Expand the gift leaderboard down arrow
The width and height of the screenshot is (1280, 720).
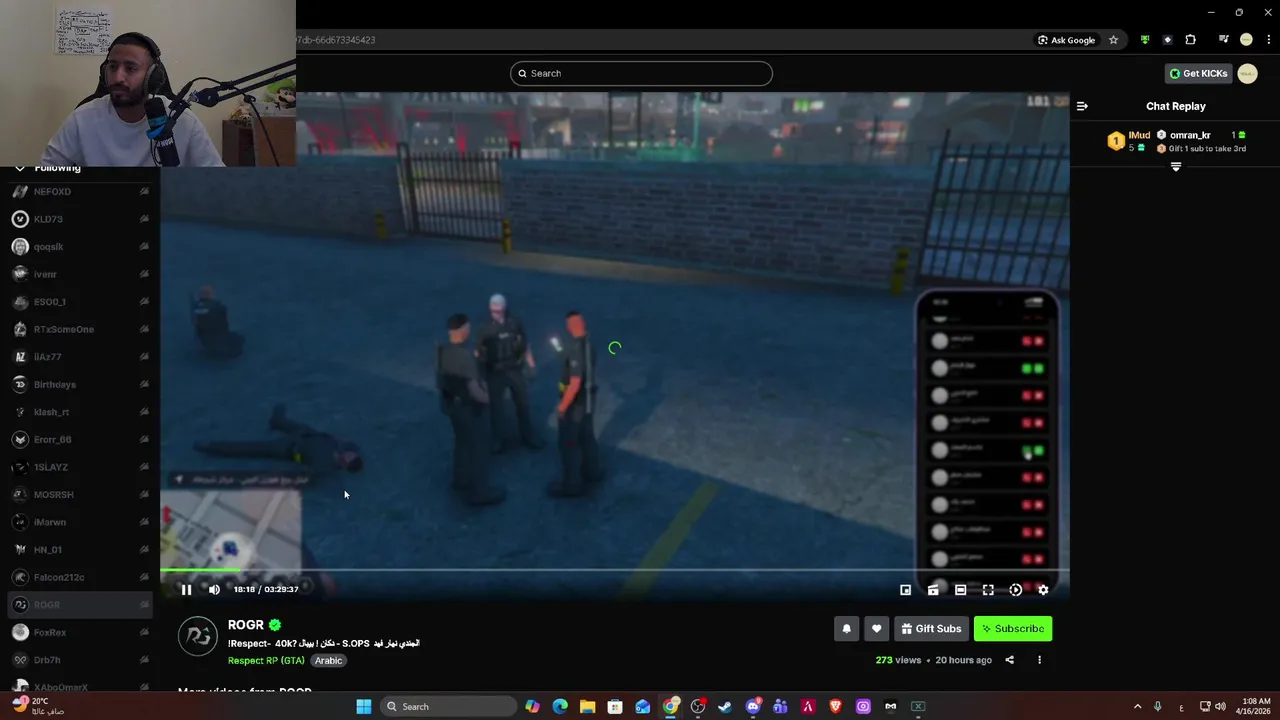click(x=1176, y=167)
